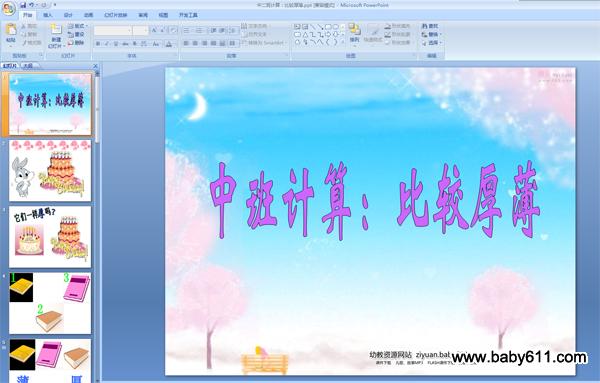Toggle Bold formatting

[98, 44]
